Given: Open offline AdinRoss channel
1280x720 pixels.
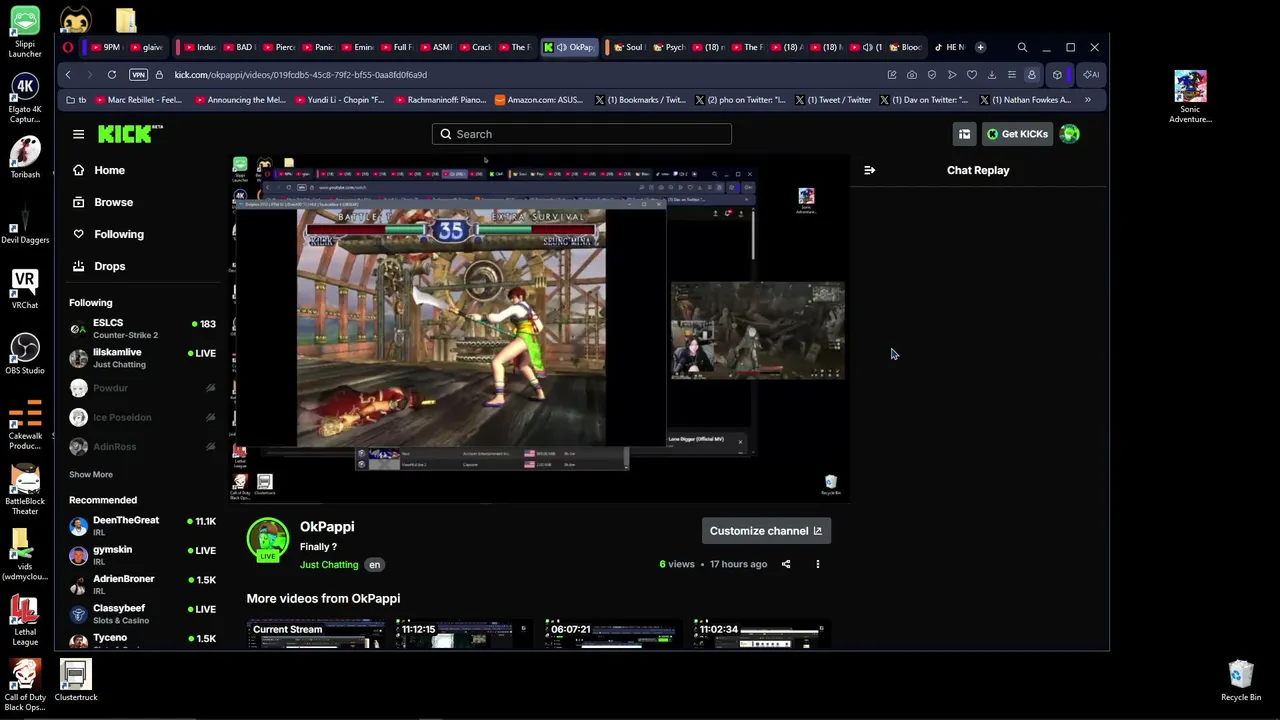Looking at the screenshot, I should (x=142, y=446).
